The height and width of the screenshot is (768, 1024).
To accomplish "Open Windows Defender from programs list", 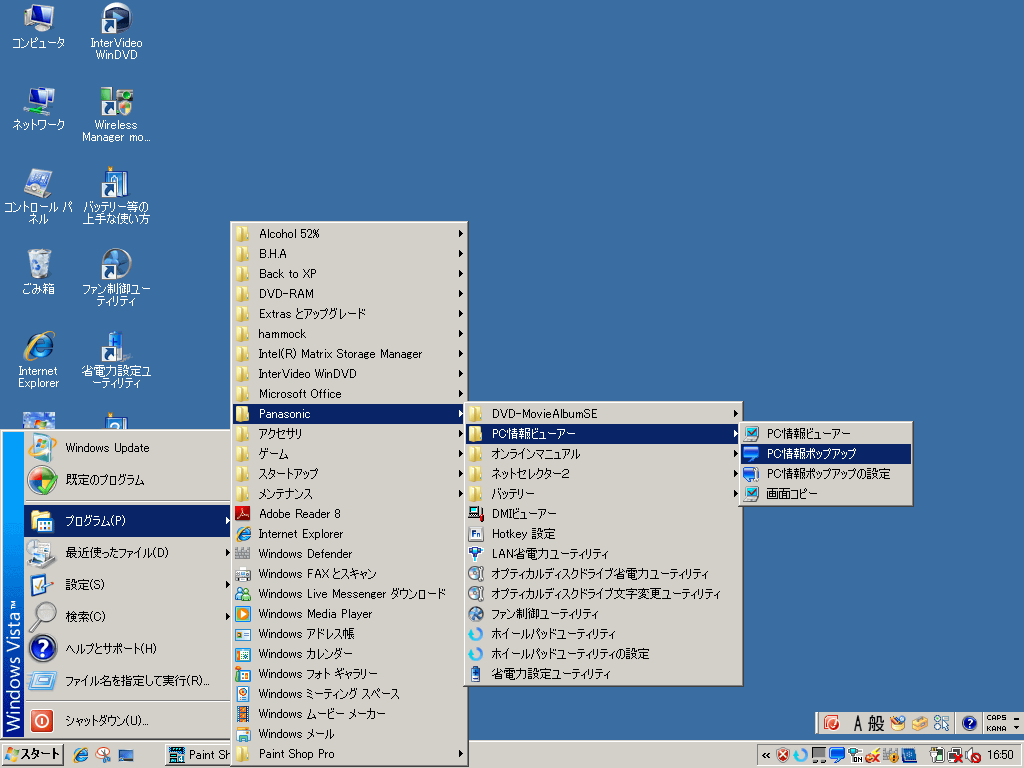I will click(349, 554).
